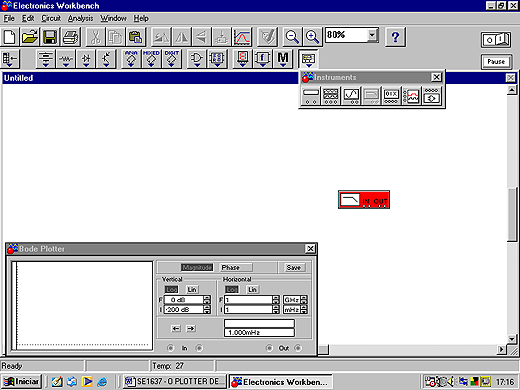Screen dimensions: 520x390
Task: Click the Pause button
Action: click(x=496, y=62)
